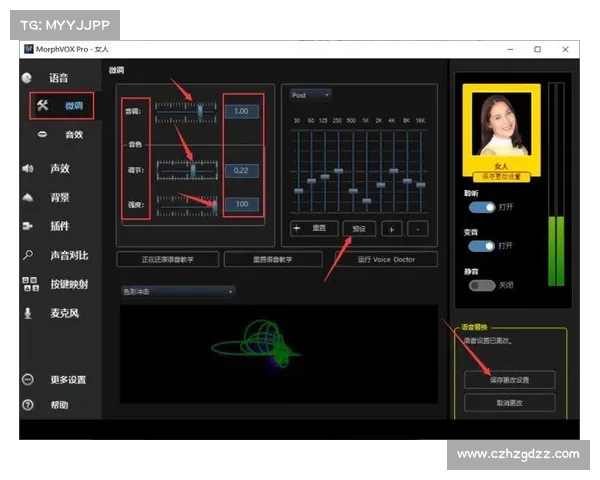This screenshot has width=600, height=480.
Task: Click the 语音设置已更改 status text
Action: click(488, 341)
